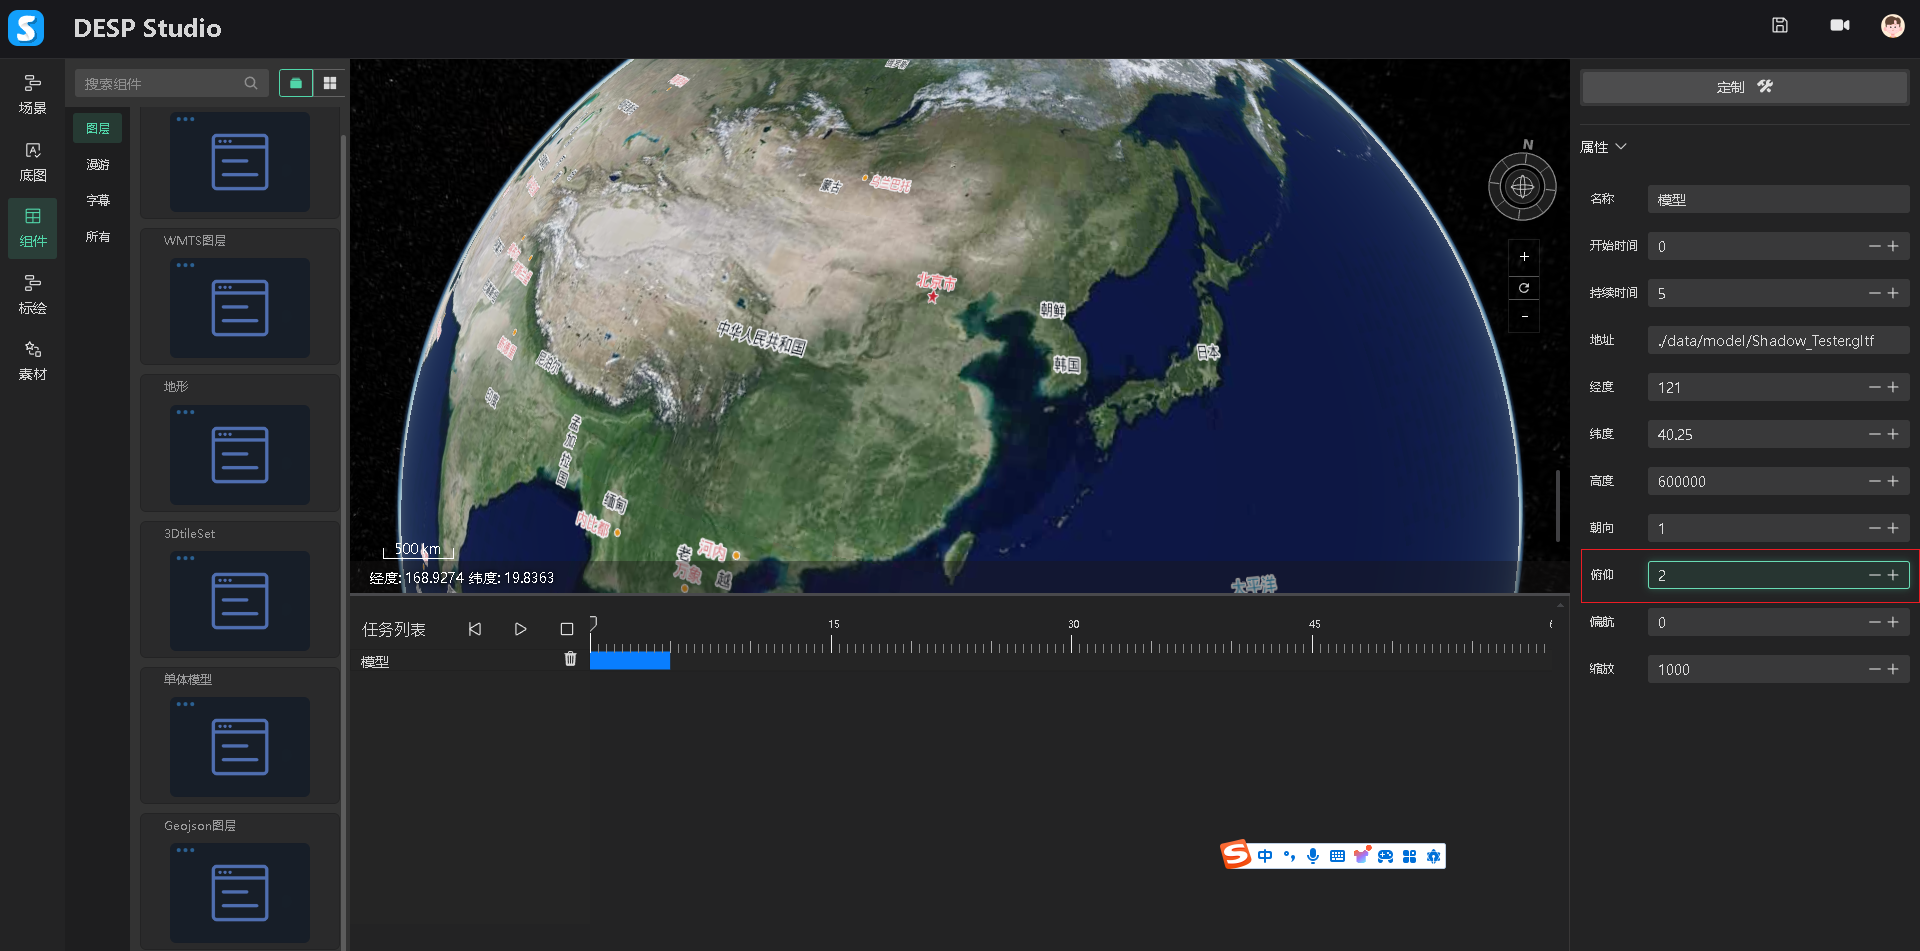Viewport: 1920px width, 951px height.
Task: Switch component list to card view
Action: pos(296,83)
